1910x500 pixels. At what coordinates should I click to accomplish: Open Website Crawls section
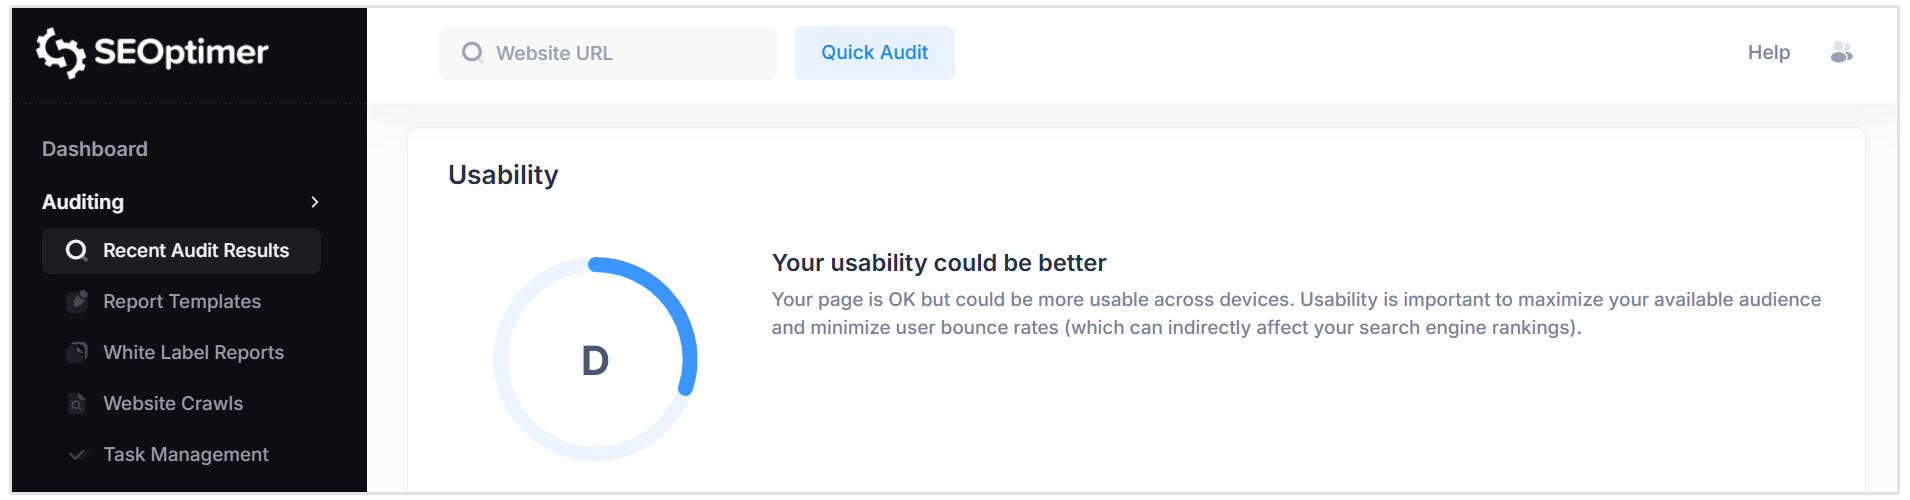point(173,404)
